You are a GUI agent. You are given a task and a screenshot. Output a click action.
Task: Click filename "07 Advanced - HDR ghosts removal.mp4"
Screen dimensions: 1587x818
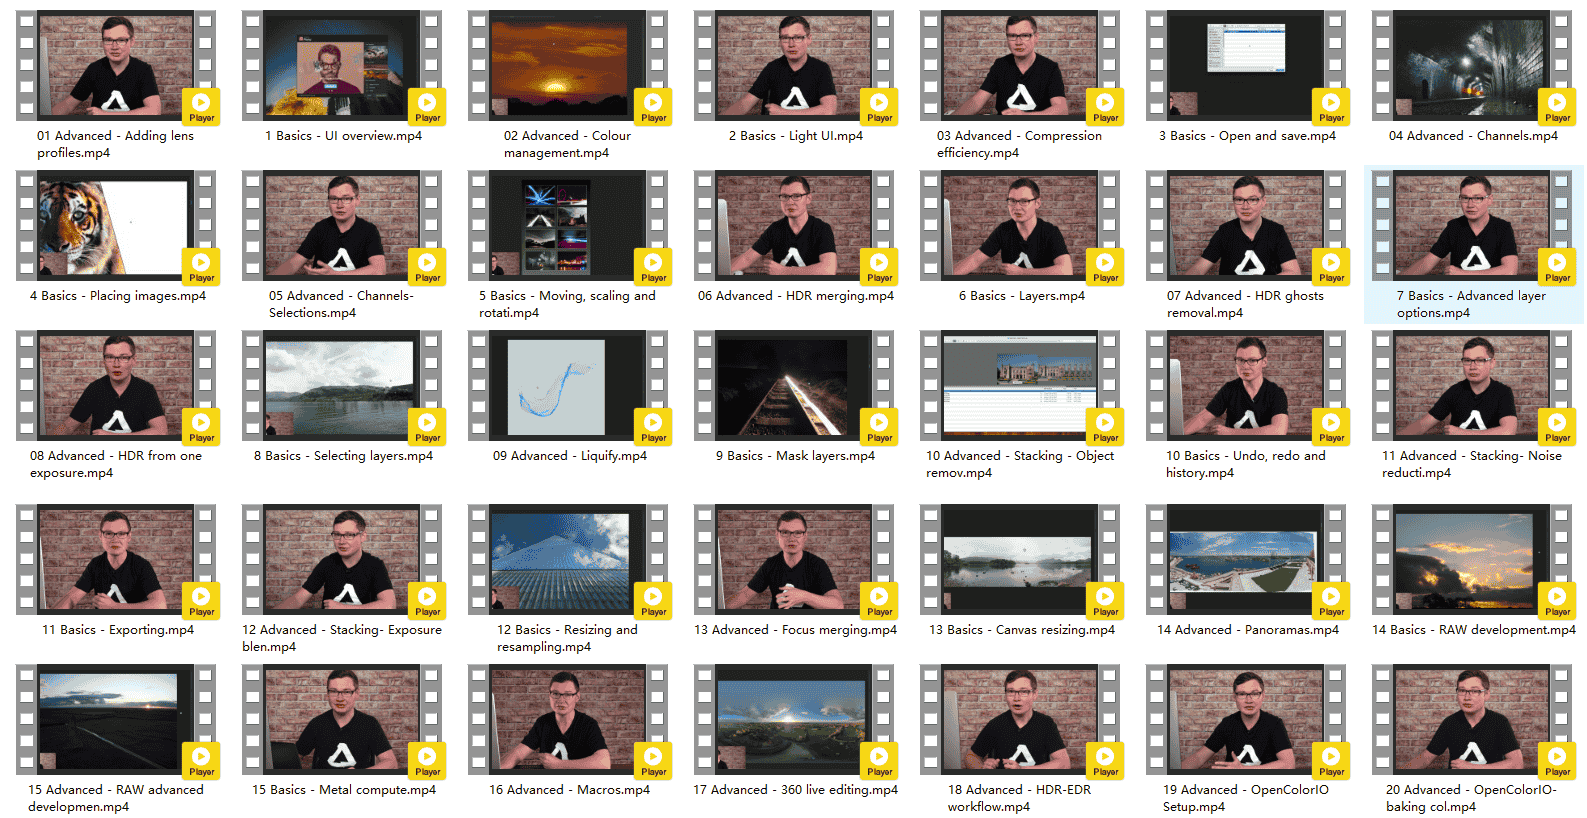tap(1245, 304)
